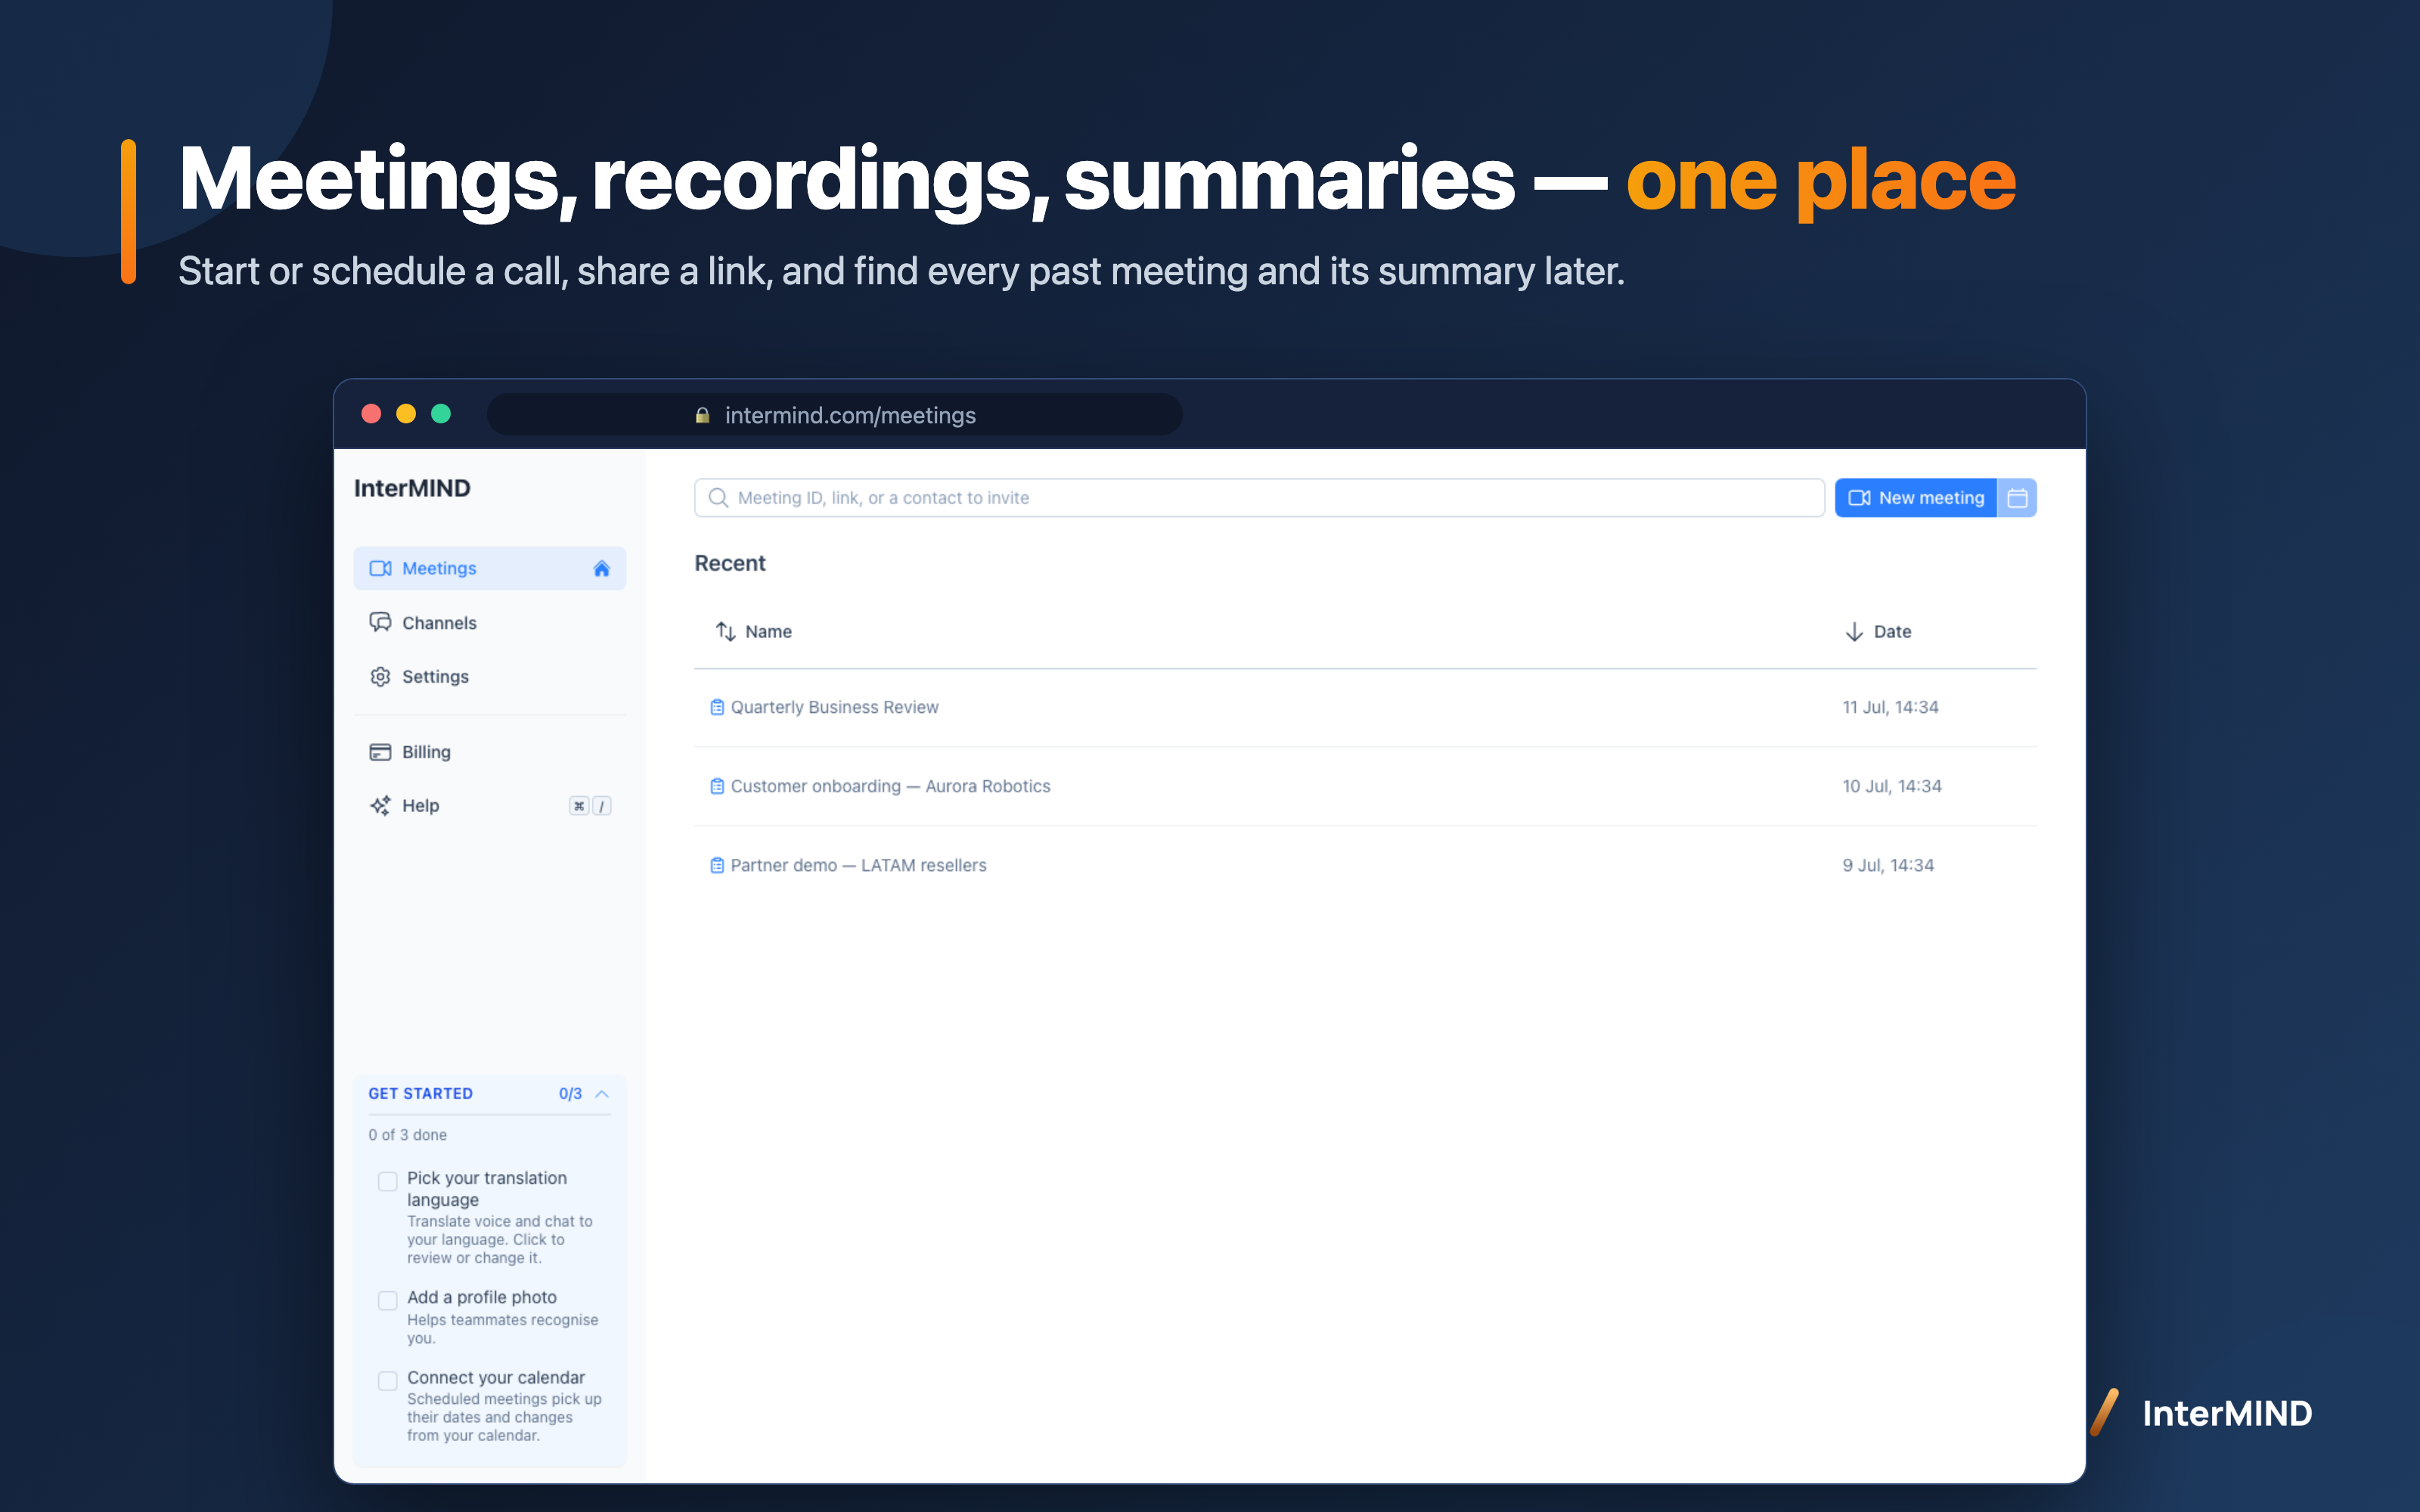The image size is (2420, 1512).
Task: Click the Help keyboard shortcut badge
Action: tap(590, 806)
